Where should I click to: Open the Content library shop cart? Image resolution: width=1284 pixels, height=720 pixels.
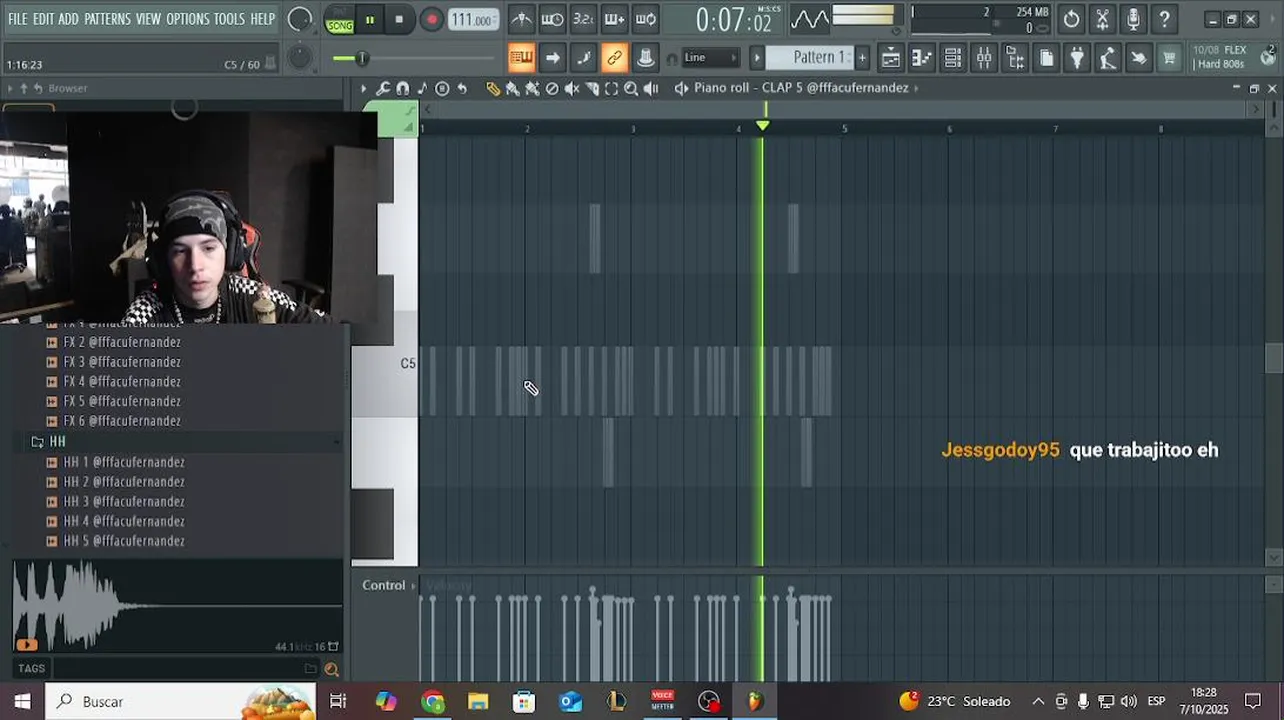click(x=1169, y=58)
